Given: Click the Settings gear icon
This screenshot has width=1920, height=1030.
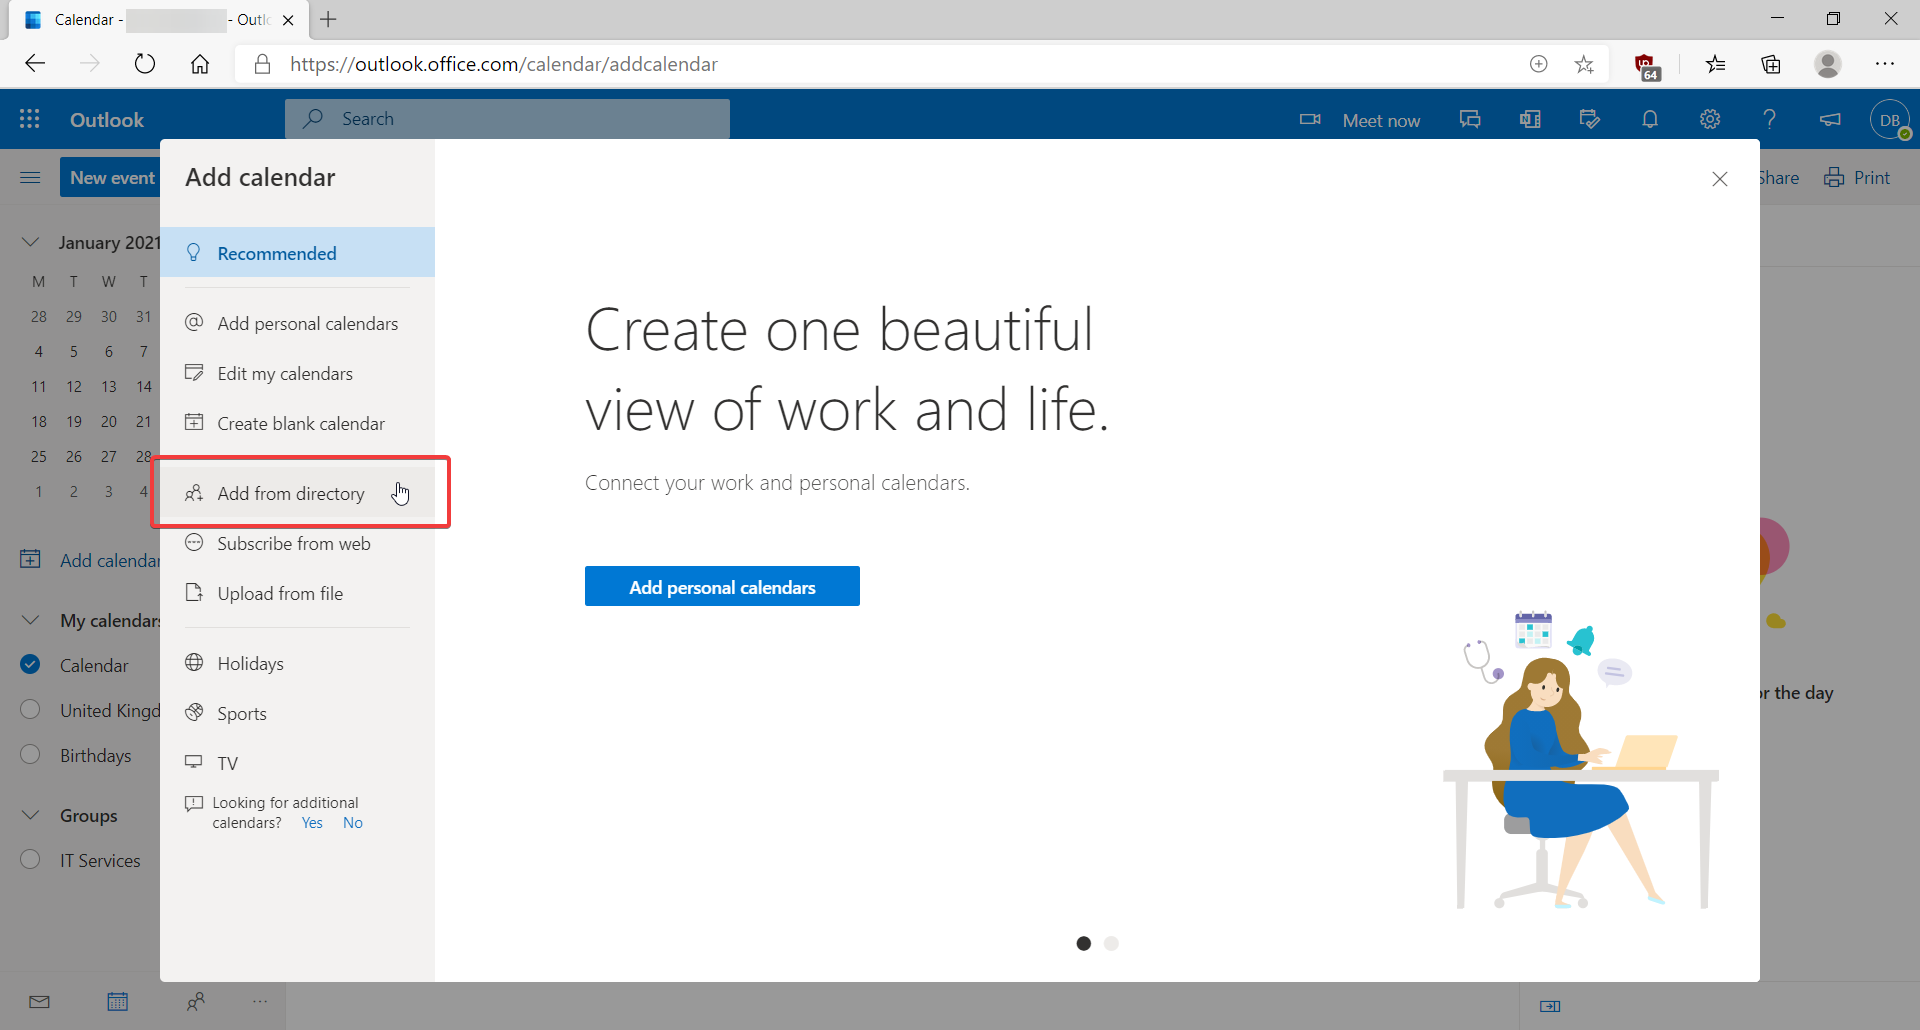Looking at the screenshot, I should (1710, 119).
